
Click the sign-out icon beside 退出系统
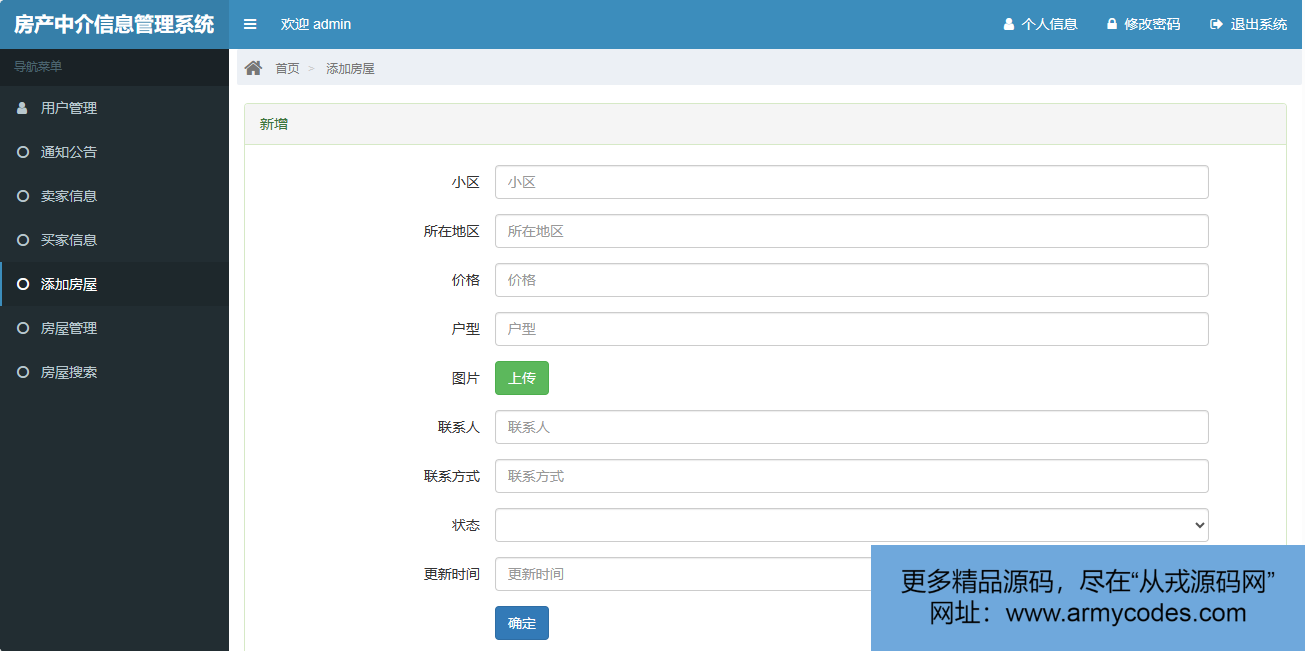tap(1216, 24)
